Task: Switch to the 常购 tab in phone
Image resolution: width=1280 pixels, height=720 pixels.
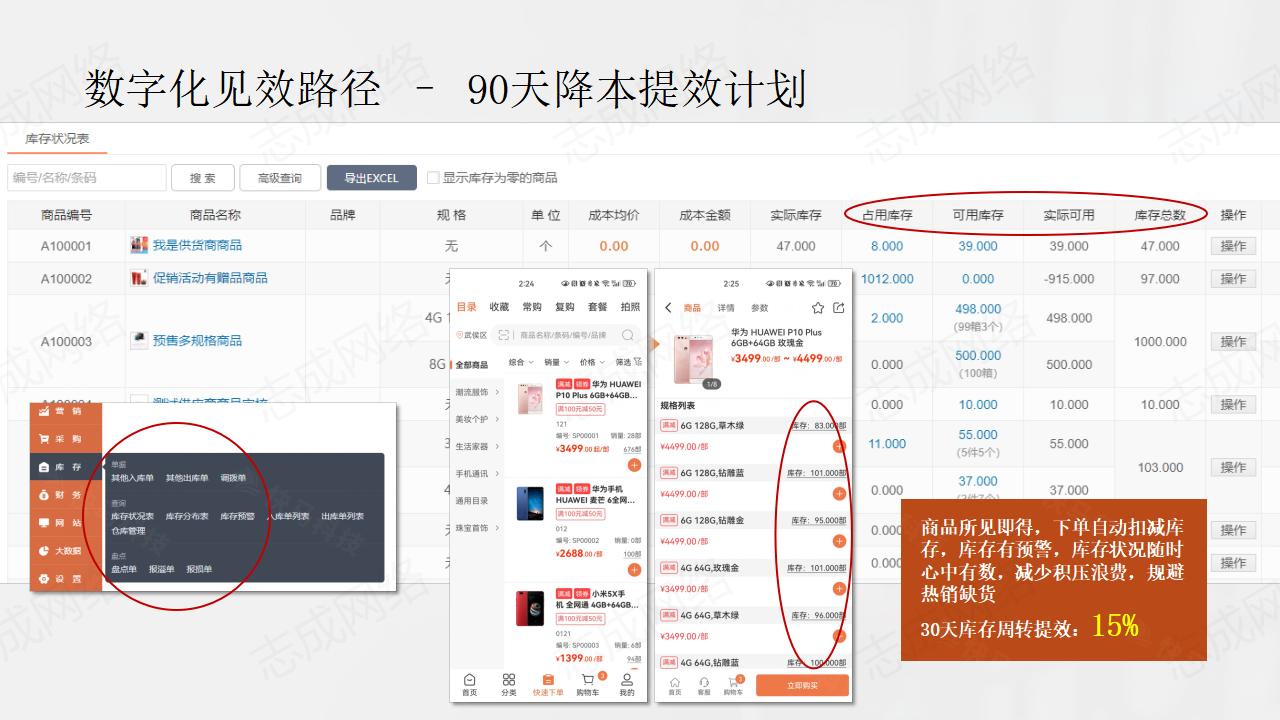Action: pos(532,307)
